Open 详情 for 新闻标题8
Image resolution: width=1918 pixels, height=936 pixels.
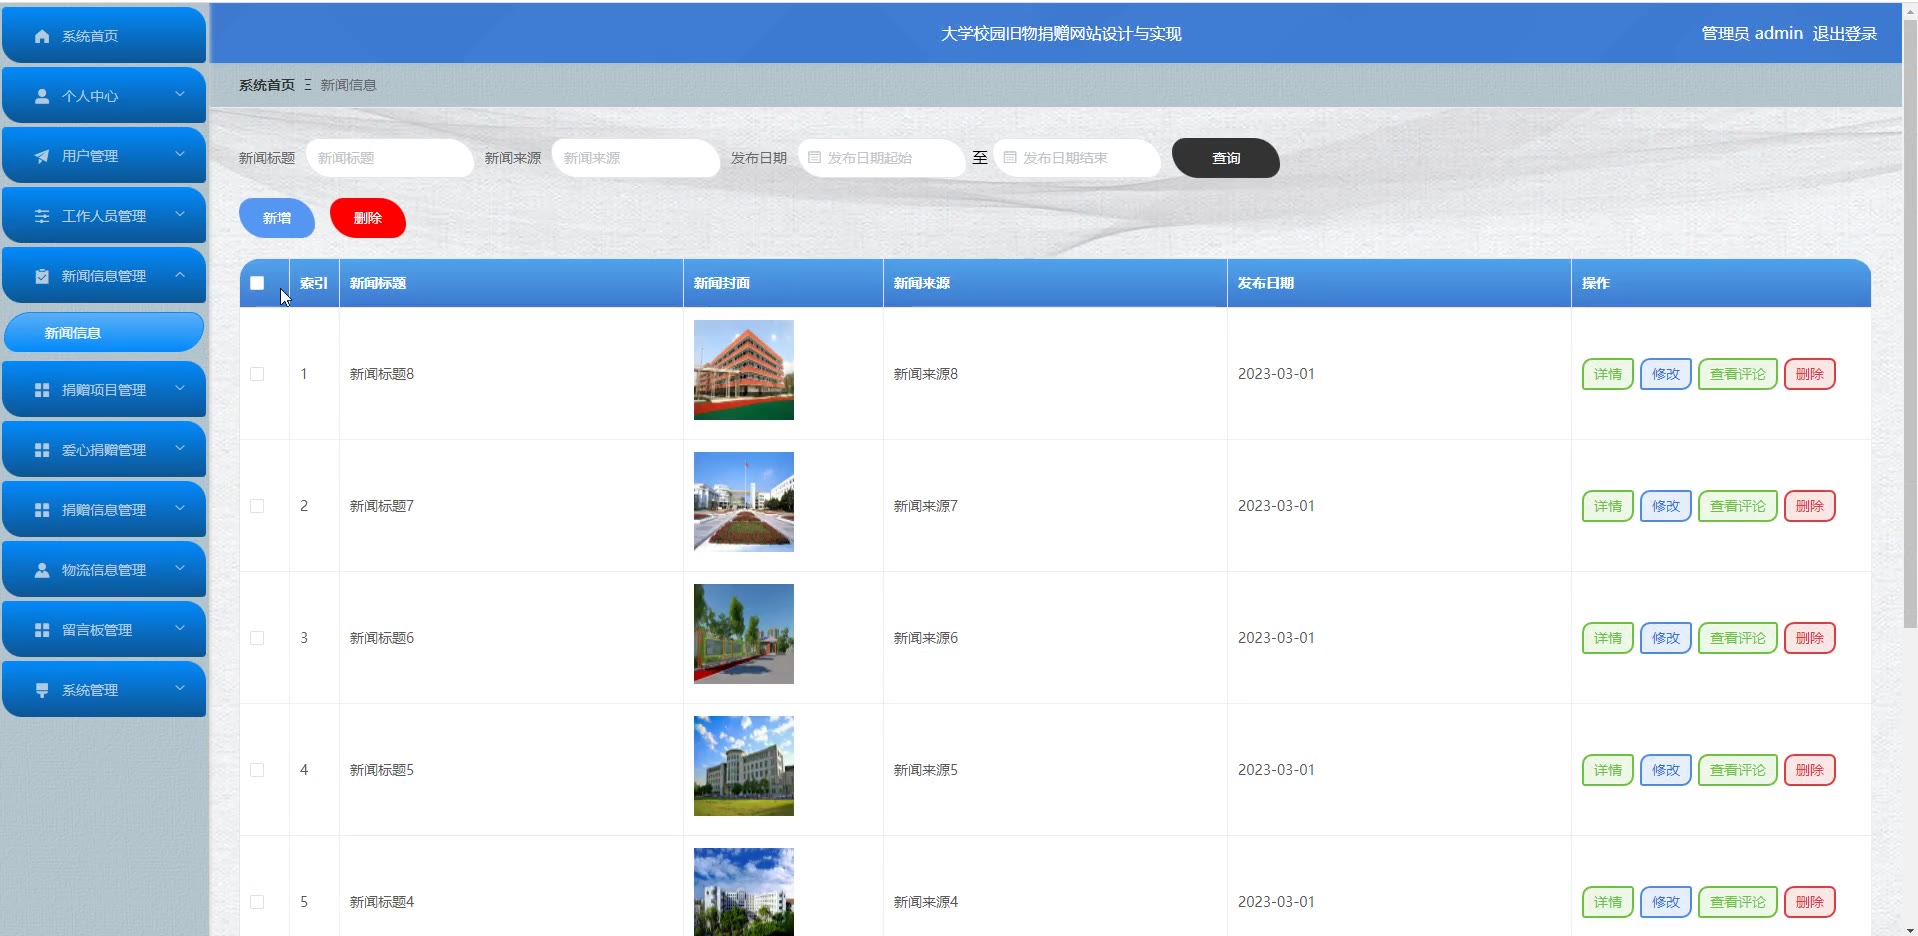point(1608,374)
